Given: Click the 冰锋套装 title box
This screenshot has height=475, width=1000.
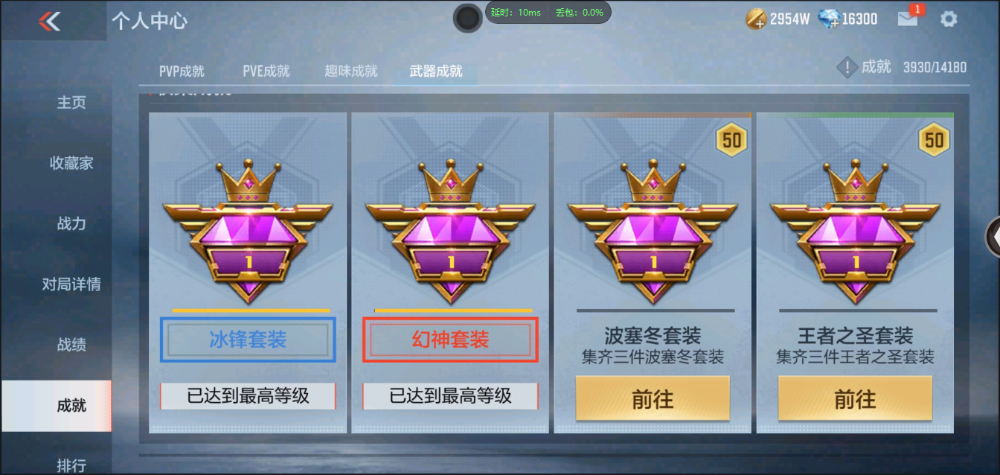Looking at the screenshot, I should [x=248, y=340].
